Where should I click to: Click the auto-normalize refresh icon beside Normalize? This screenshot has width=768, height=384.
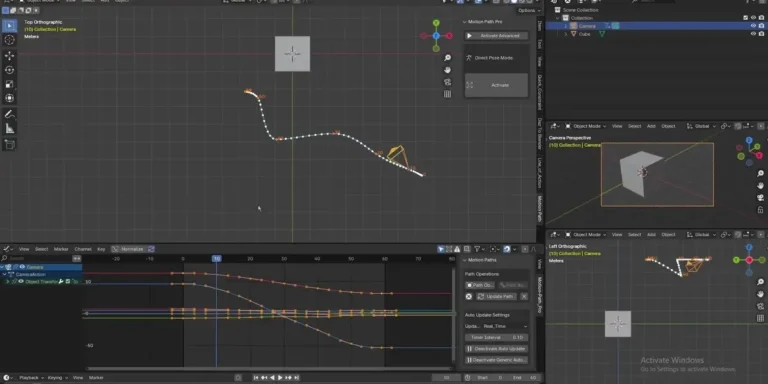pyautogui.click(x=151, y=249)
